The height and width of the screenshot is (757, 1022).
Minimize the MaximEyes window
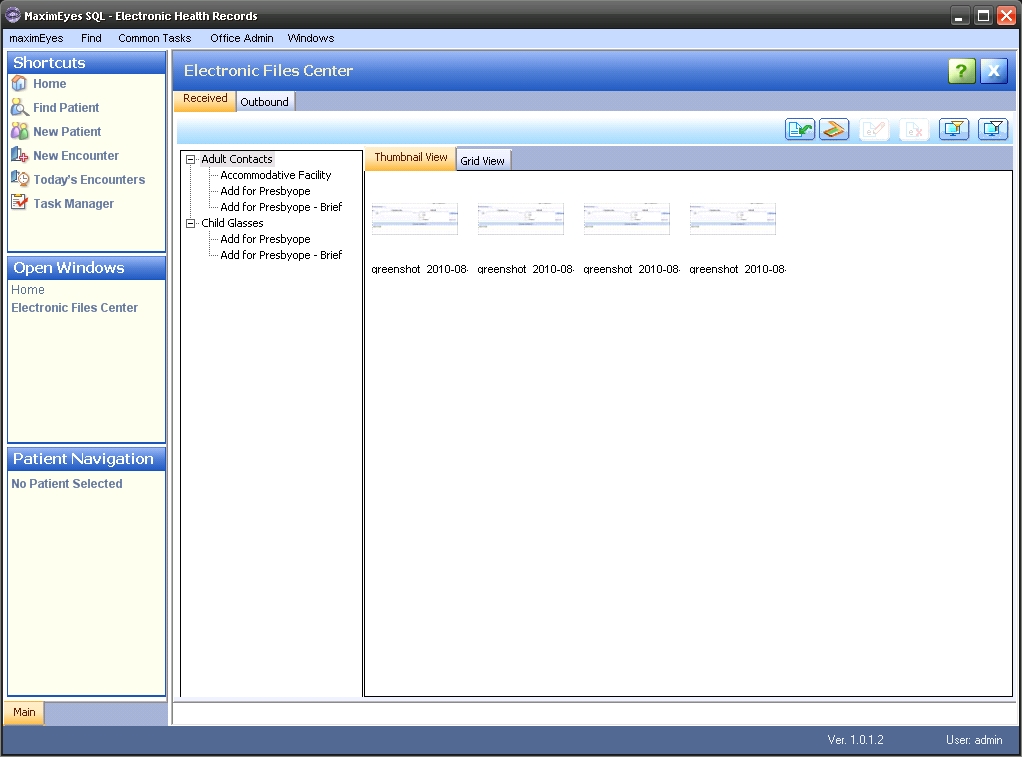(959, 16)
